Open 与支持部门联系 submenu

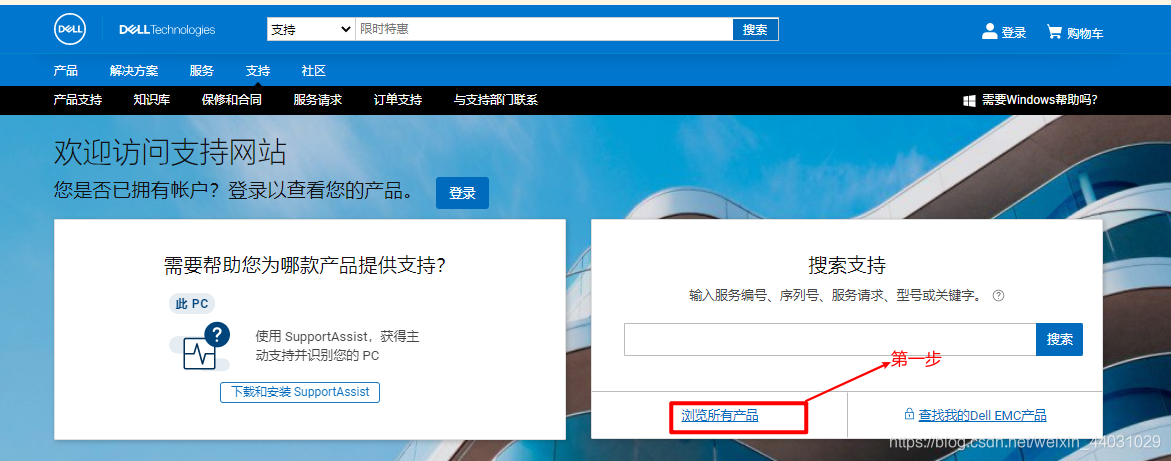pos(496,100)
